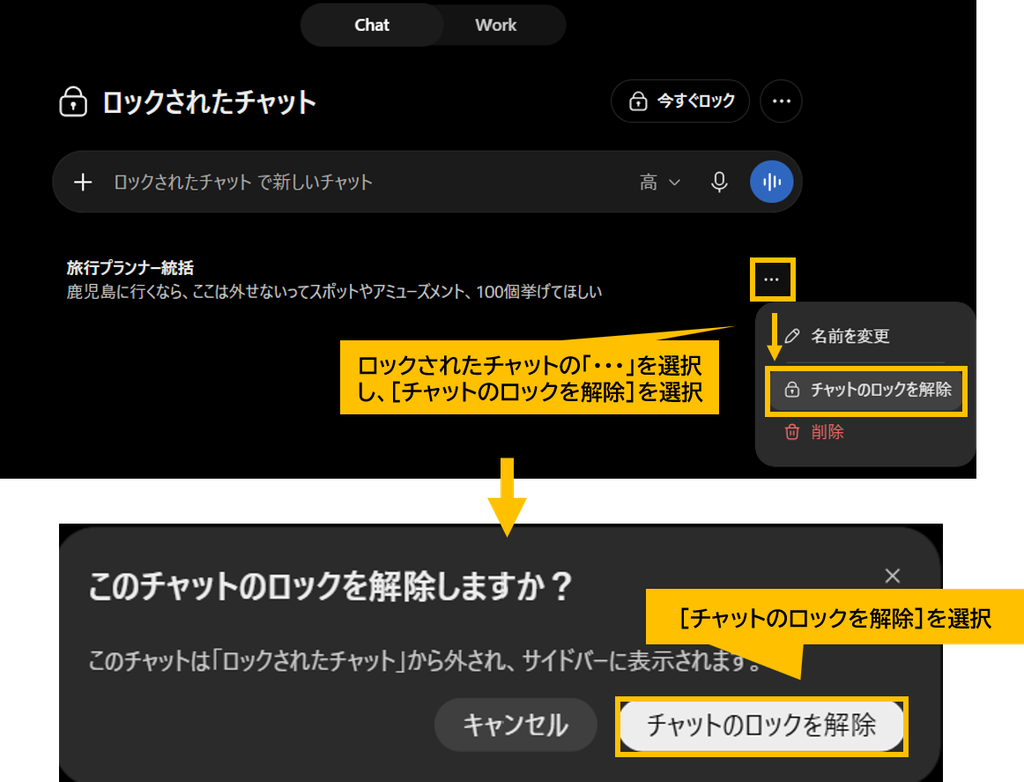The width and height of the screenshot is (1024, 782).
Task: Open the 高 level dropdown
Action: [x=660, y=182]
